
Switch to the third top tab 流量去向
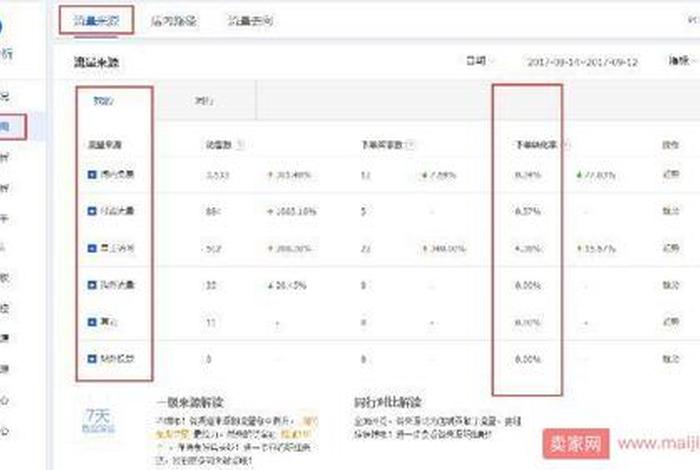tap(250, 21)
